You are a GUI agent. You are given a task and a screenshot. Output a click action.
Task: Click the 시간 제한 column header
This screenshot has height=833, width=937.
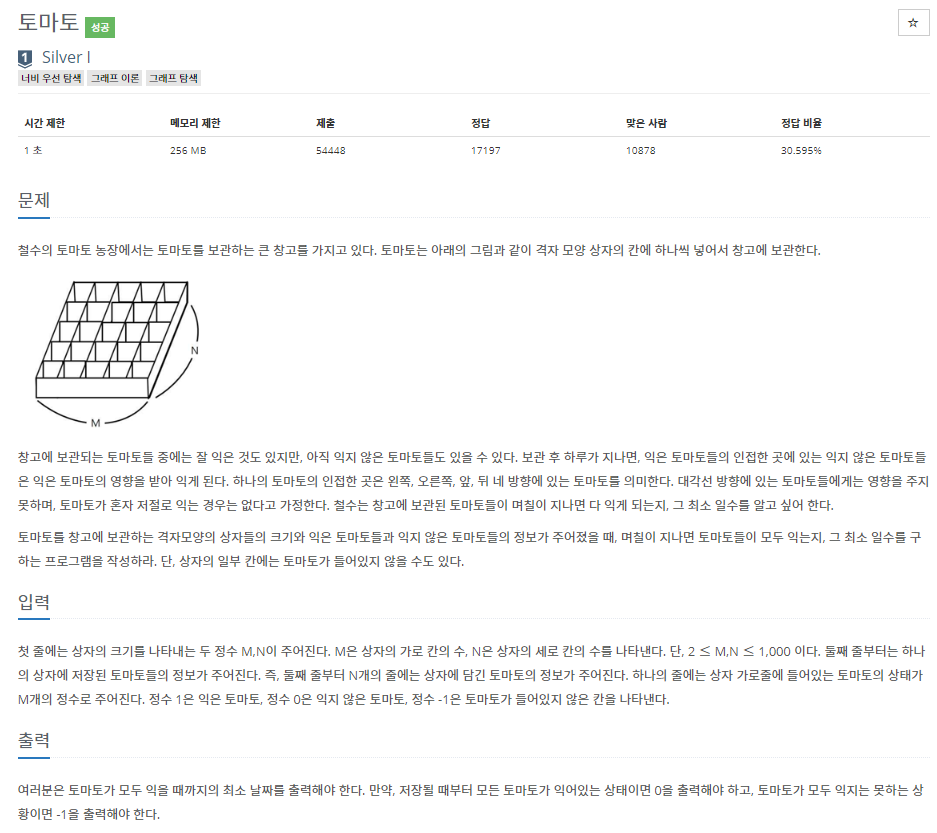(x=44, y=123)
